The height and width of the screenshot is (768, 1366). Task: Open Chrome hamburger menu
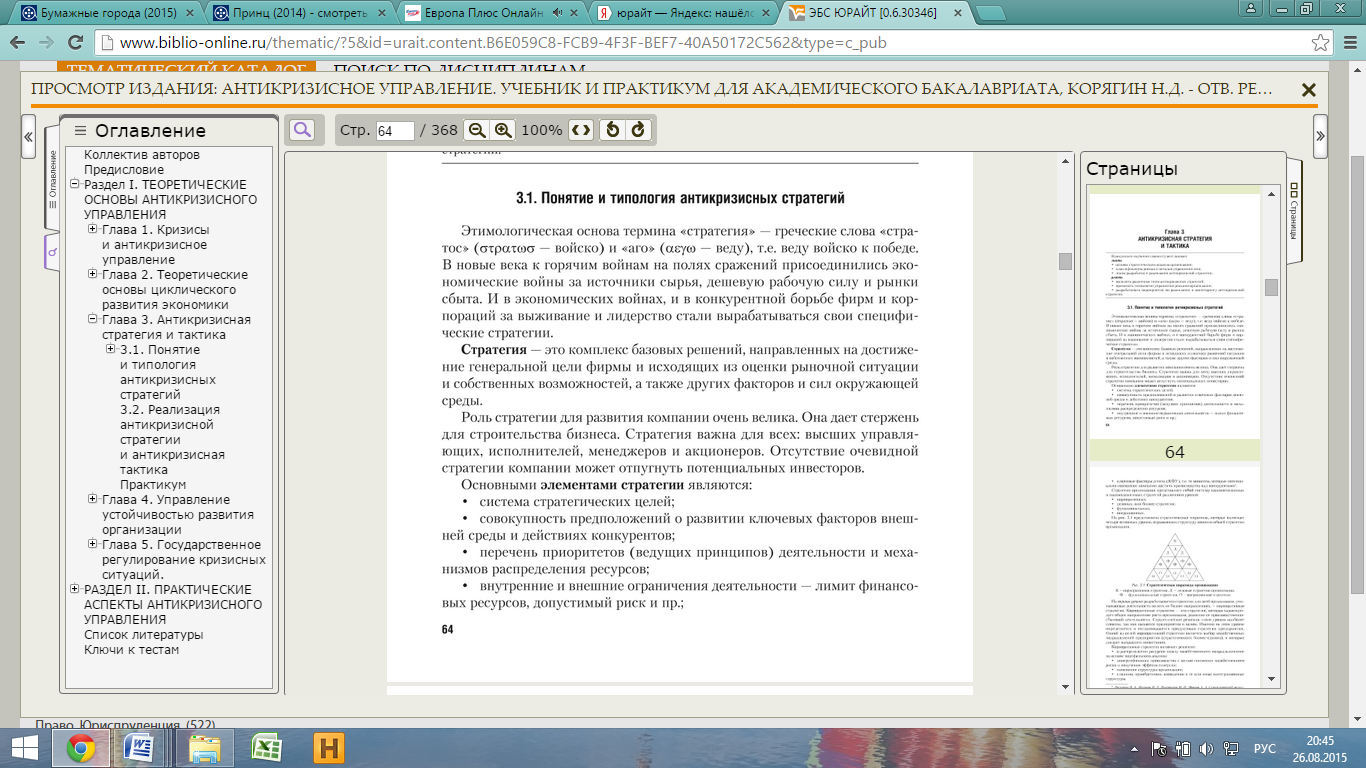[1349, 44]
